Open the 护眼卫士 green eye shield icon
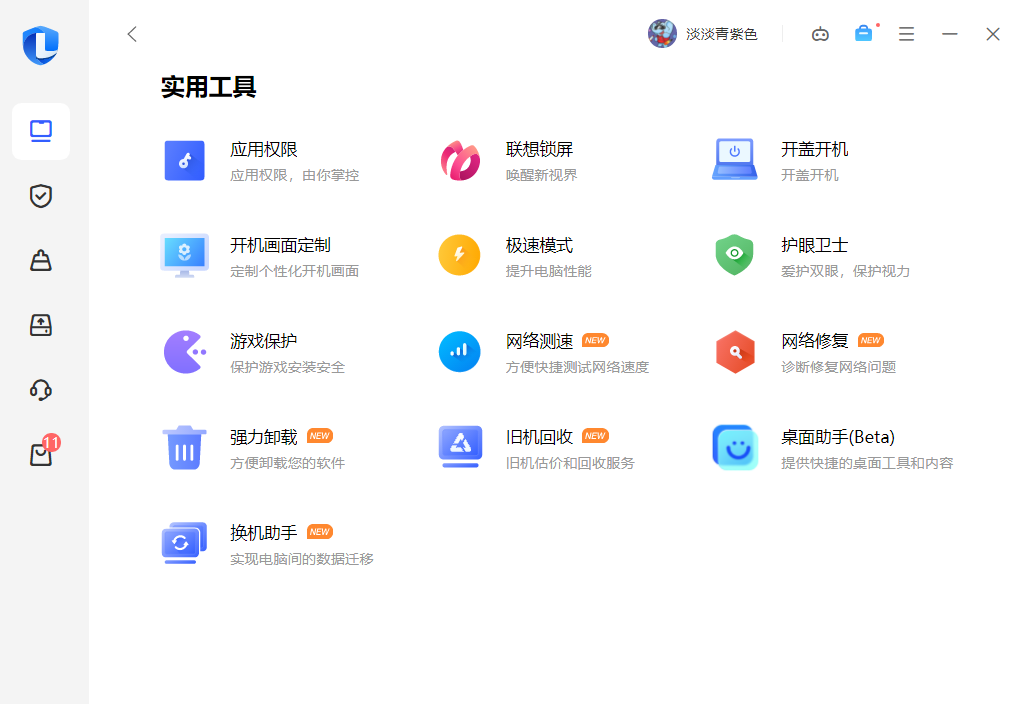1028x704 pixels. (735, 255)
